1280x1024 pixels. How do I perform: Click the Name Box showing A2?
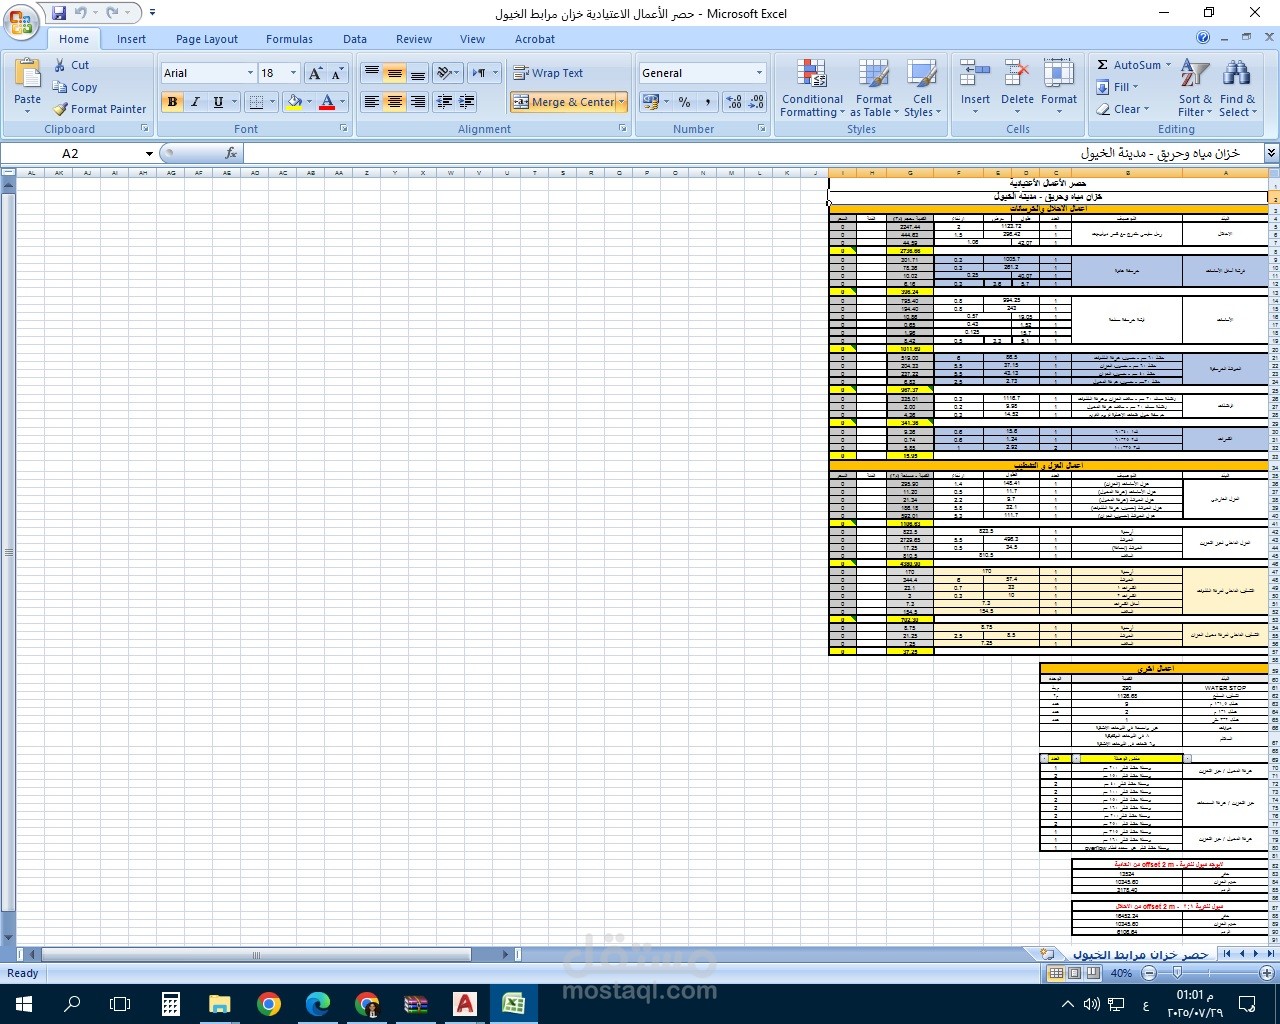(x=70, y=153)
